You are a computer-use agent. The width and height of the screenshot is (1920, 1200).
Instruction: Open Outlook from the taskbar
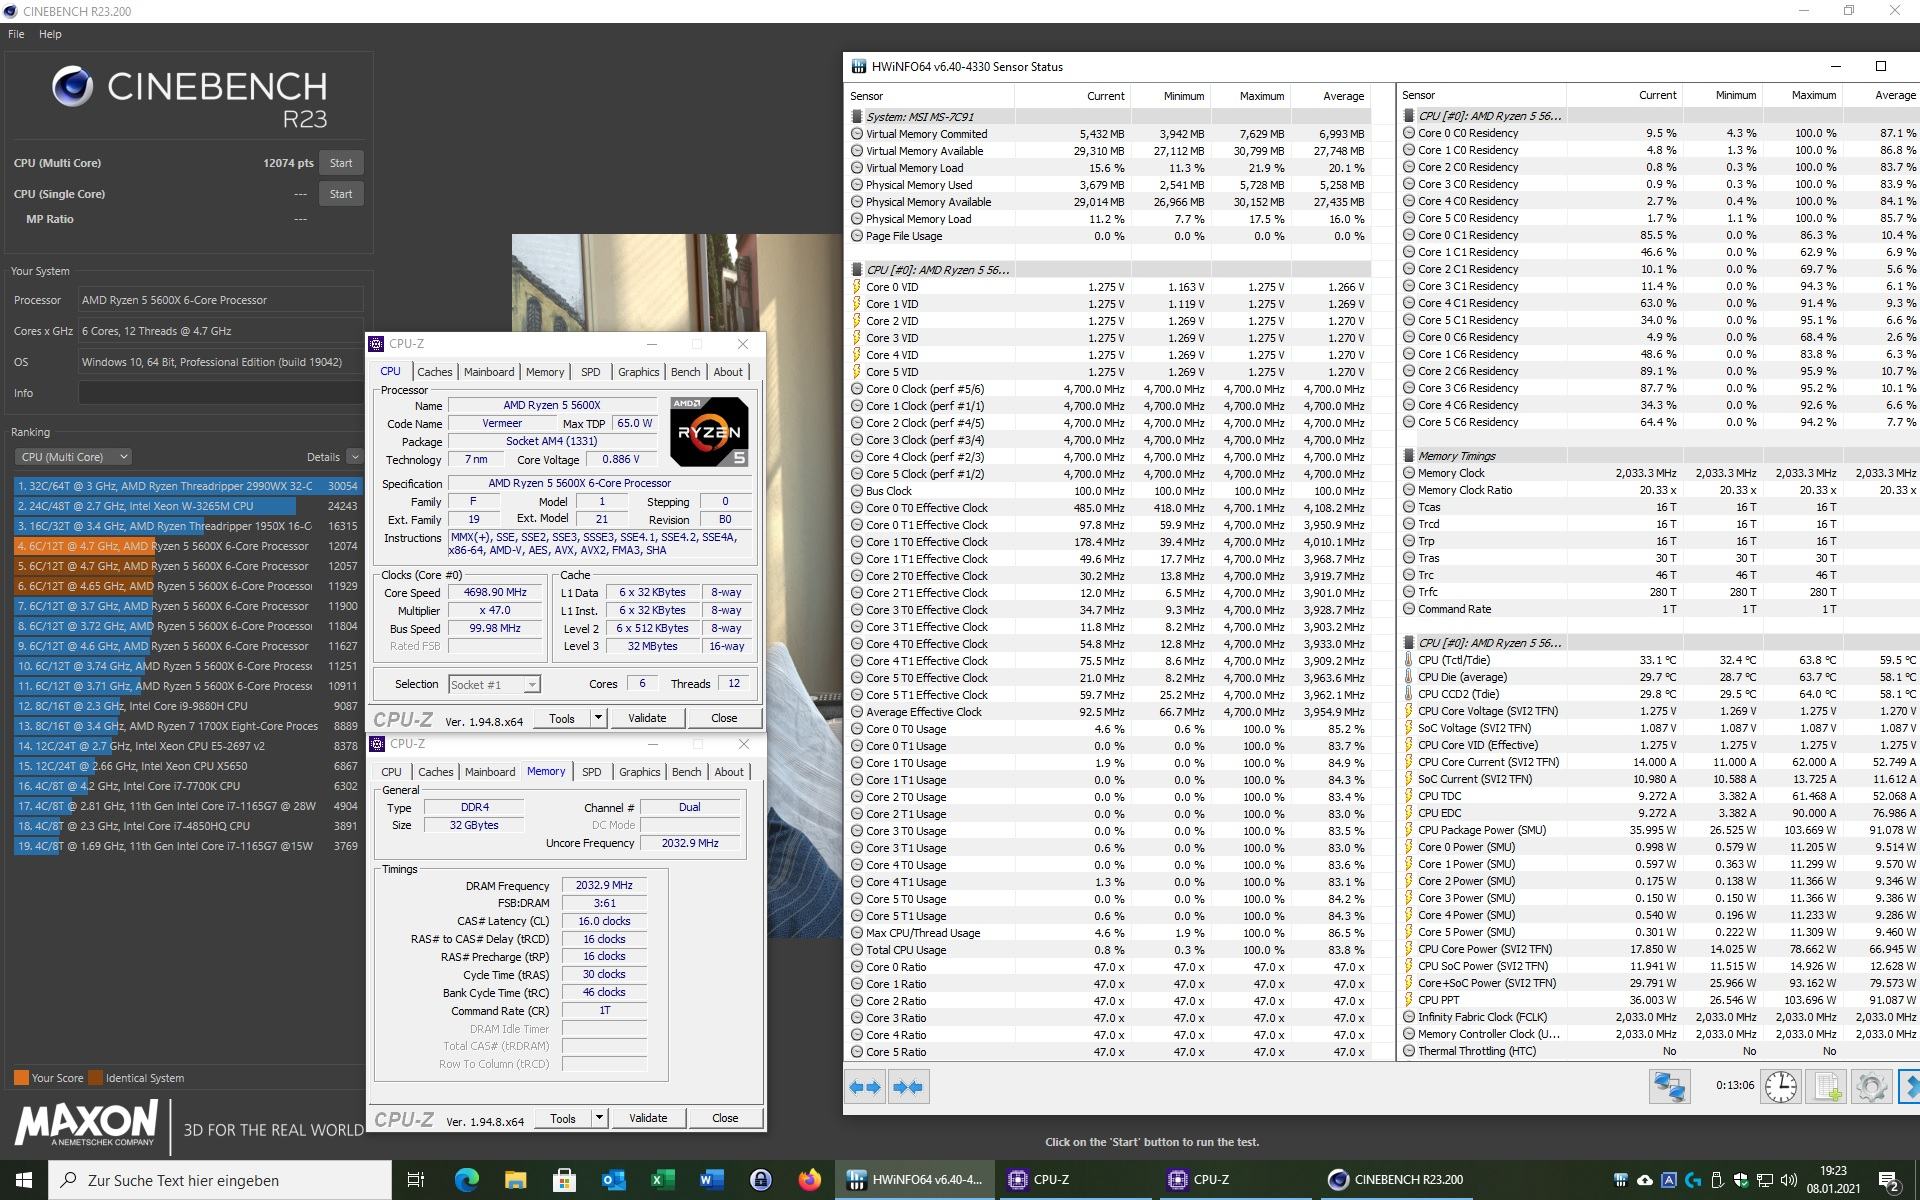(x=613, y=1180)
